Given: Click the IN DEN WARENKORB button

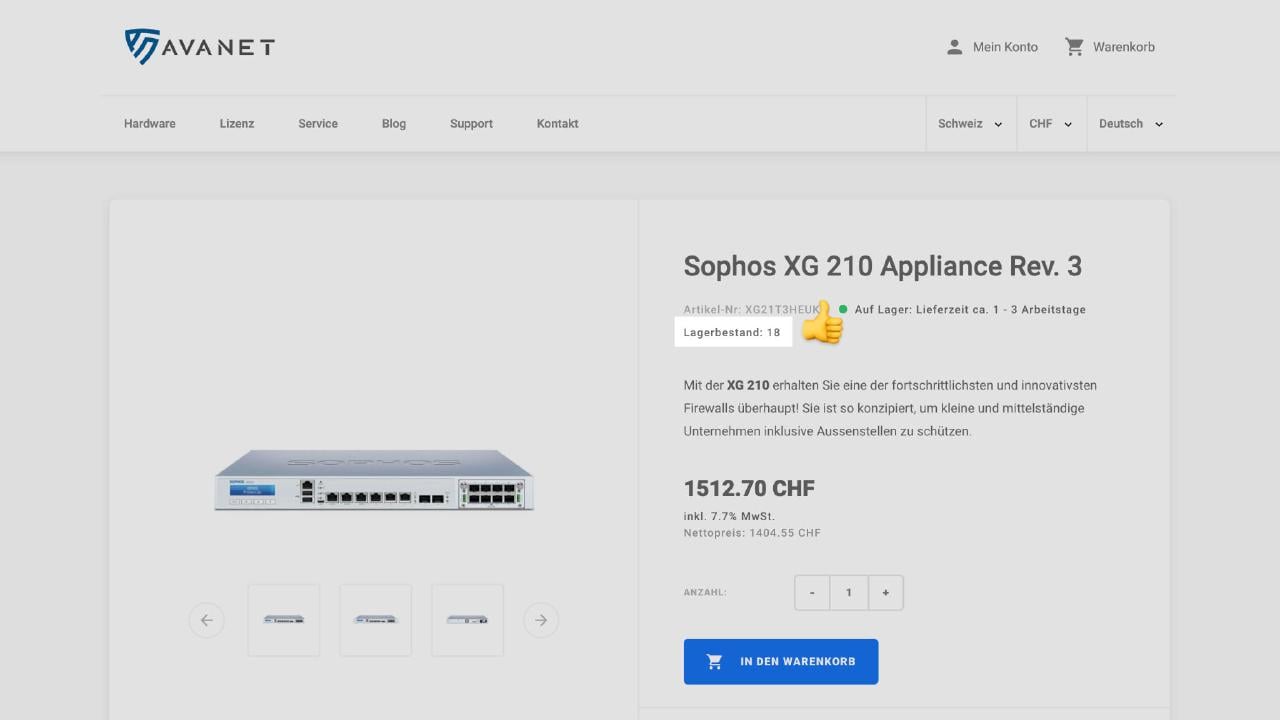Looking at the screenshot, I should tap(780, 660).
